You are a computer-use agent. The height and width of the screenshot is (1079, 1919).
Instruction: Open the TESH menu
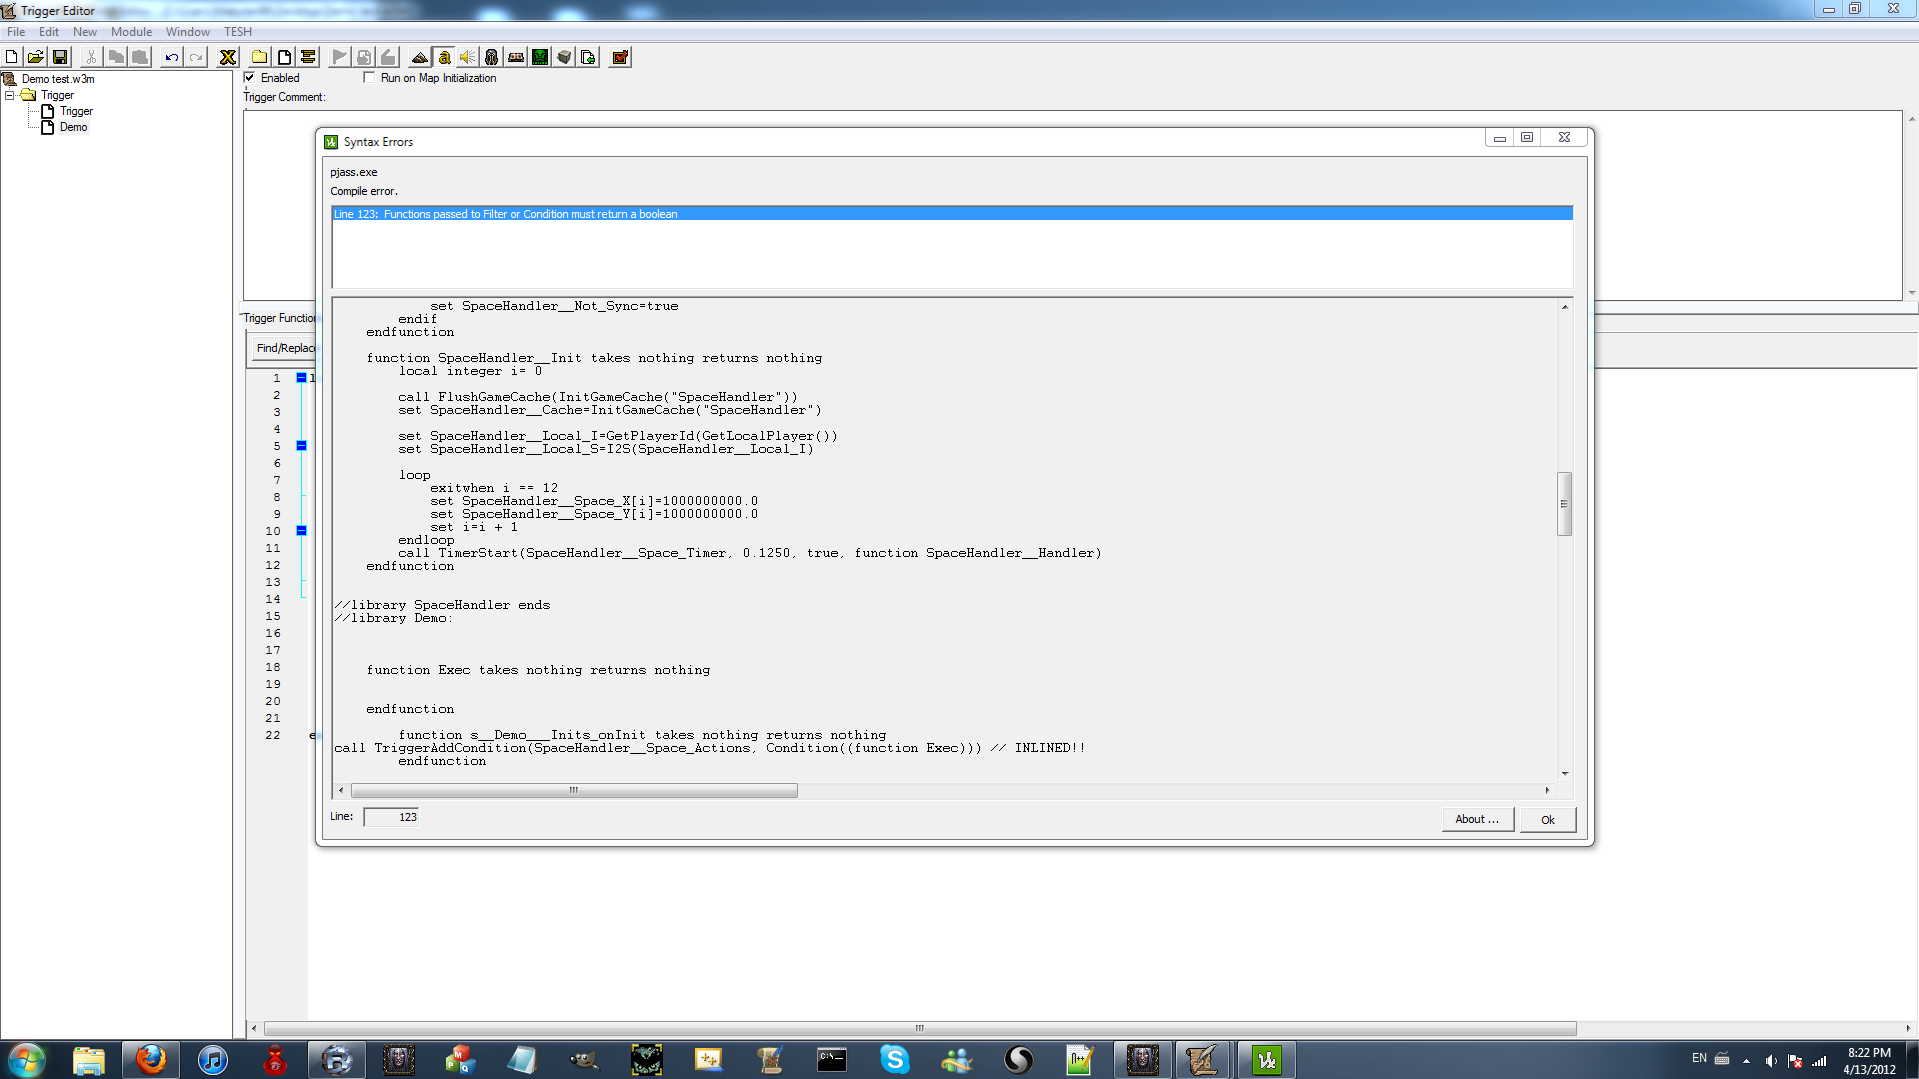[x=238, y=32]
